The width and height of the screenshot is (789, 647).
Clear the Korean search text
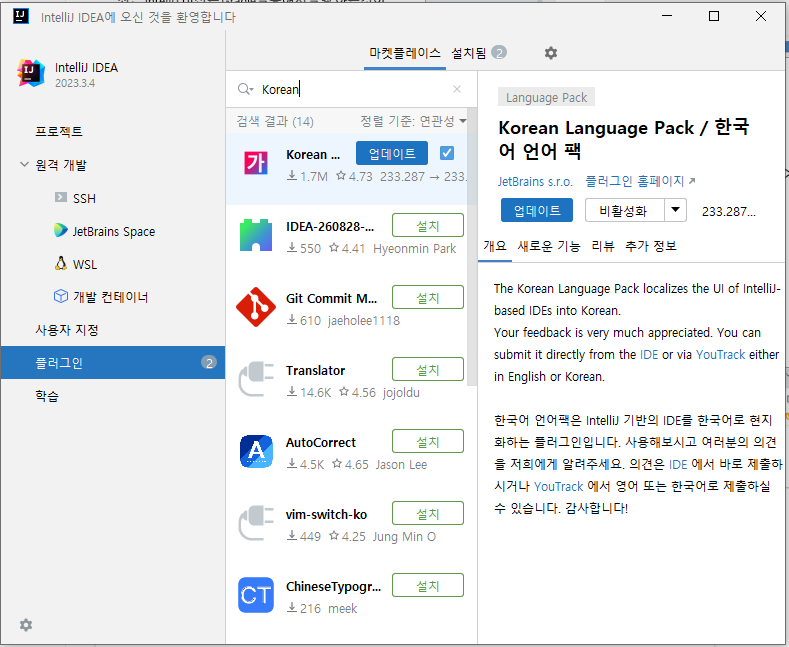(457, 89)
